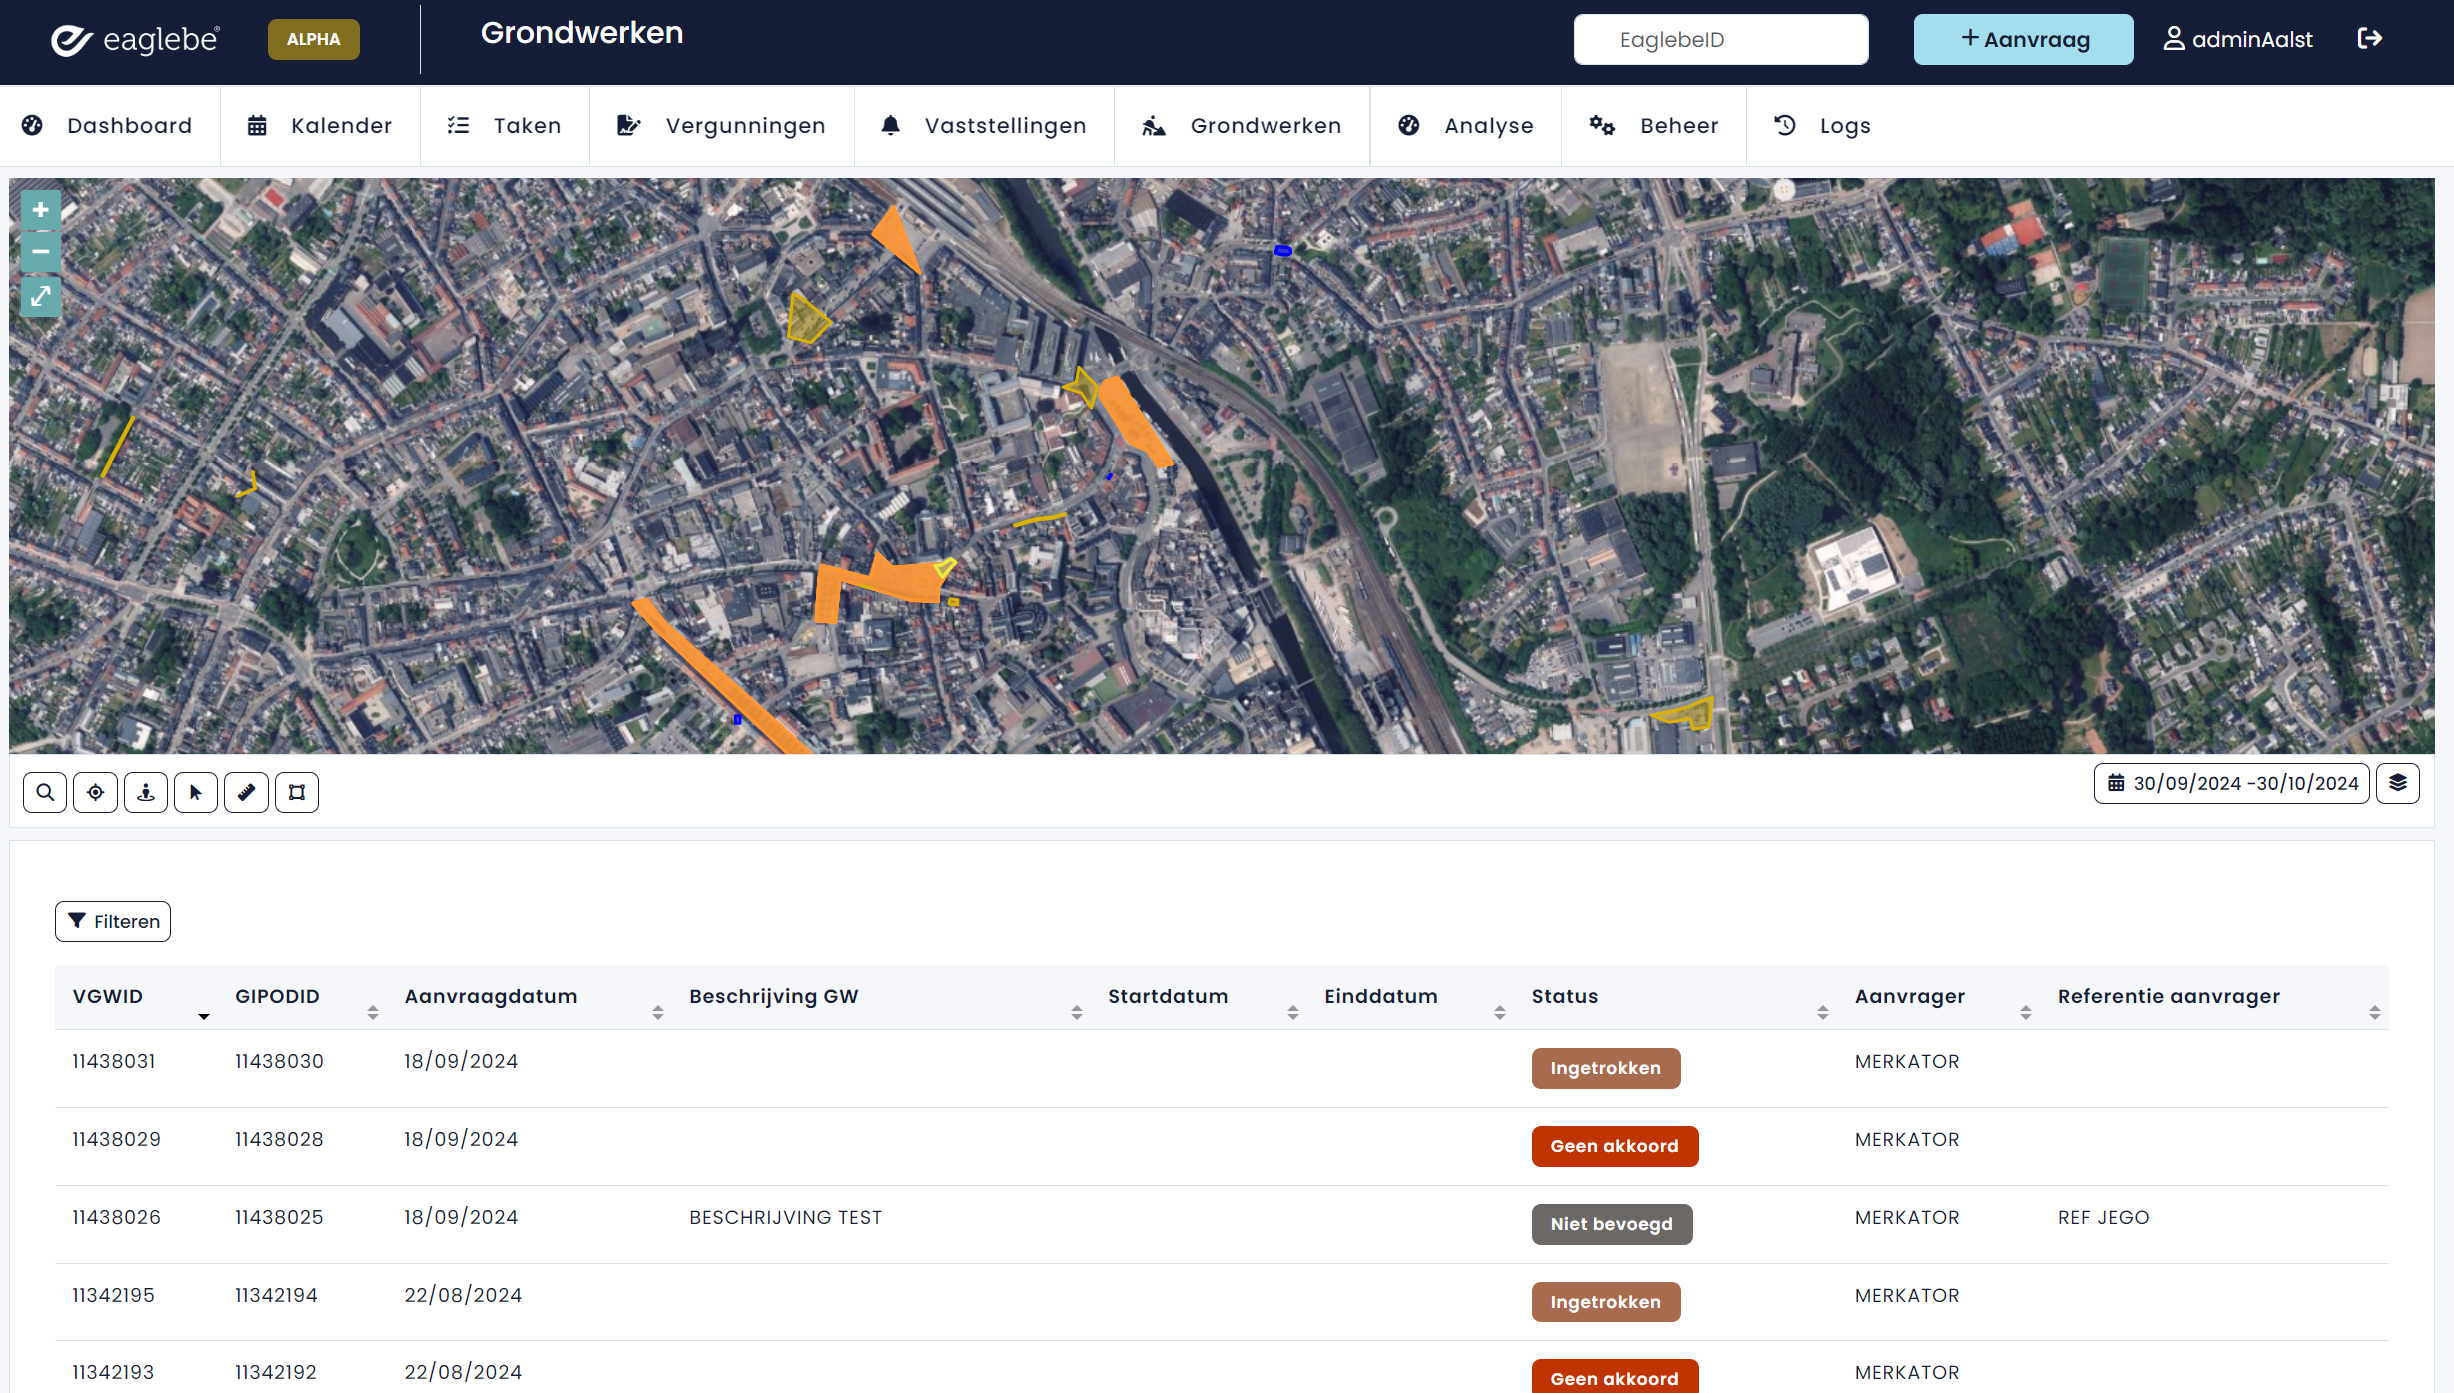Click the logout icon
This screenshot has width=2454, height=1393.
pyautogui.click(x=2369, y=39)
